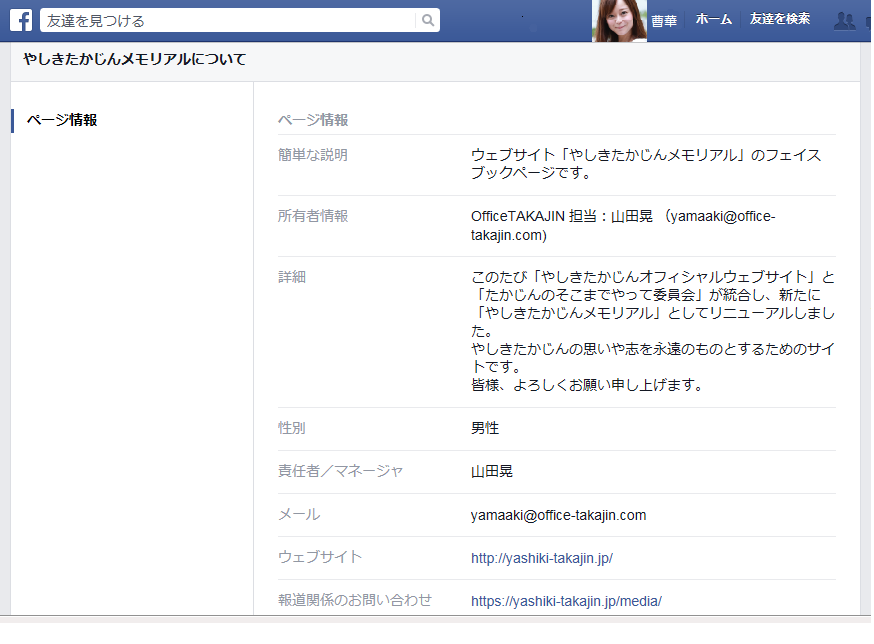Click the OfficeTAKAJIN owner info text
Screen dimensions: 874x644
pyautogui.click(x=623, y=225)
